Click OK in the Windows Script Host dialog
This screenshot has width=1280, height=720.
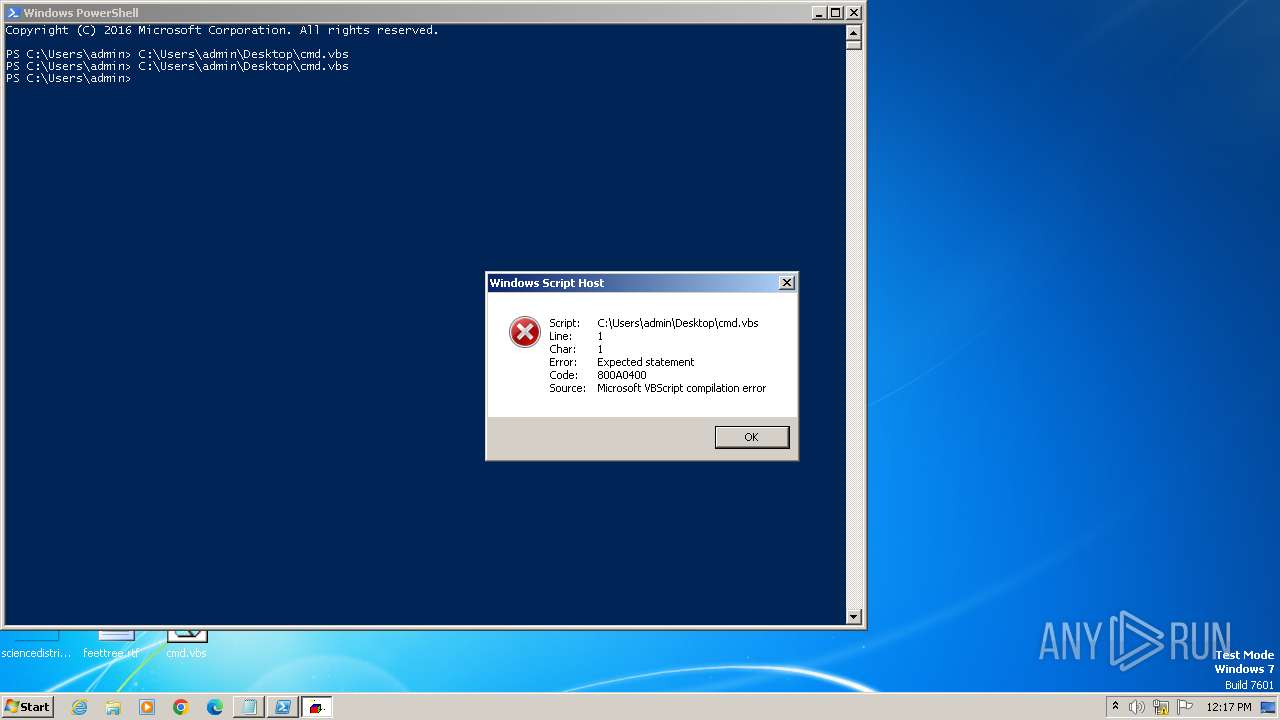click(x=751, y=437)
